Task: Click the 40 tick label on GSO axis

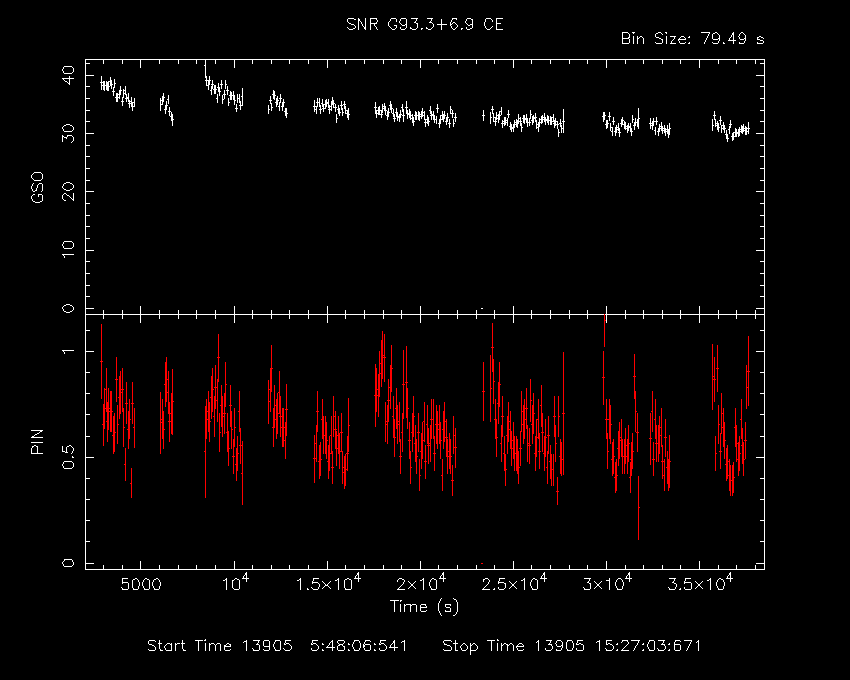Action: point(68,75)
